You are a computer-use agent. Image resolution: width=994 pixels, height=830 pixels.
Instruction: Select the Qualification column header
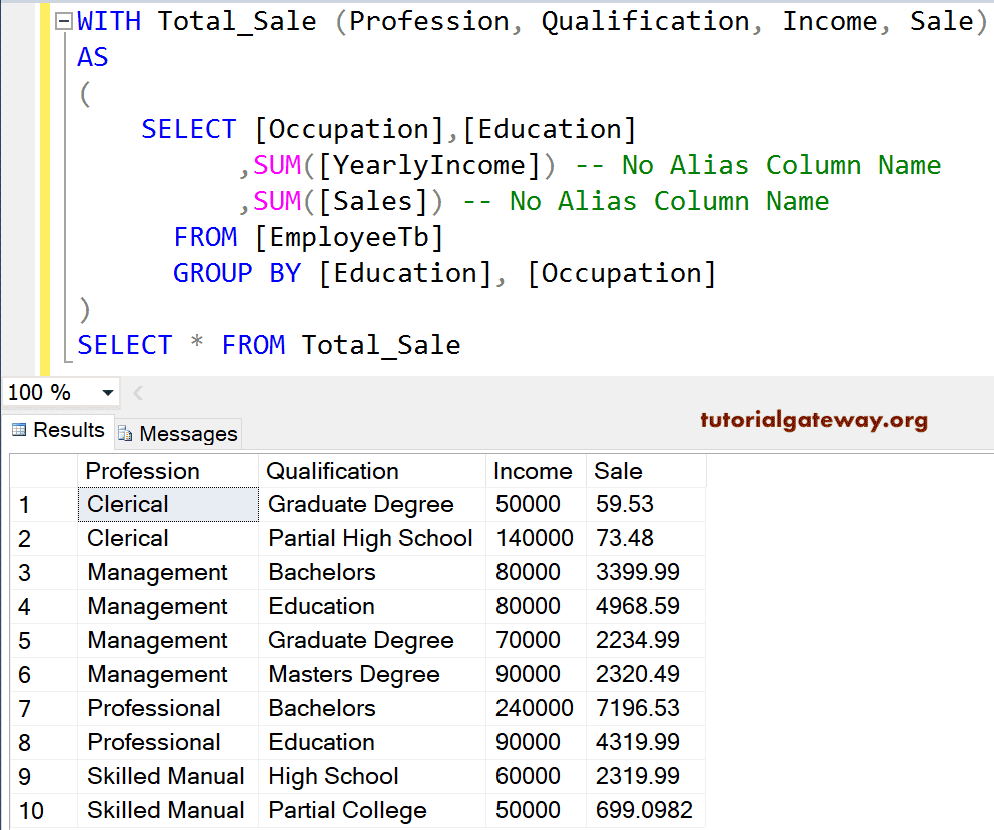(331, 470)
